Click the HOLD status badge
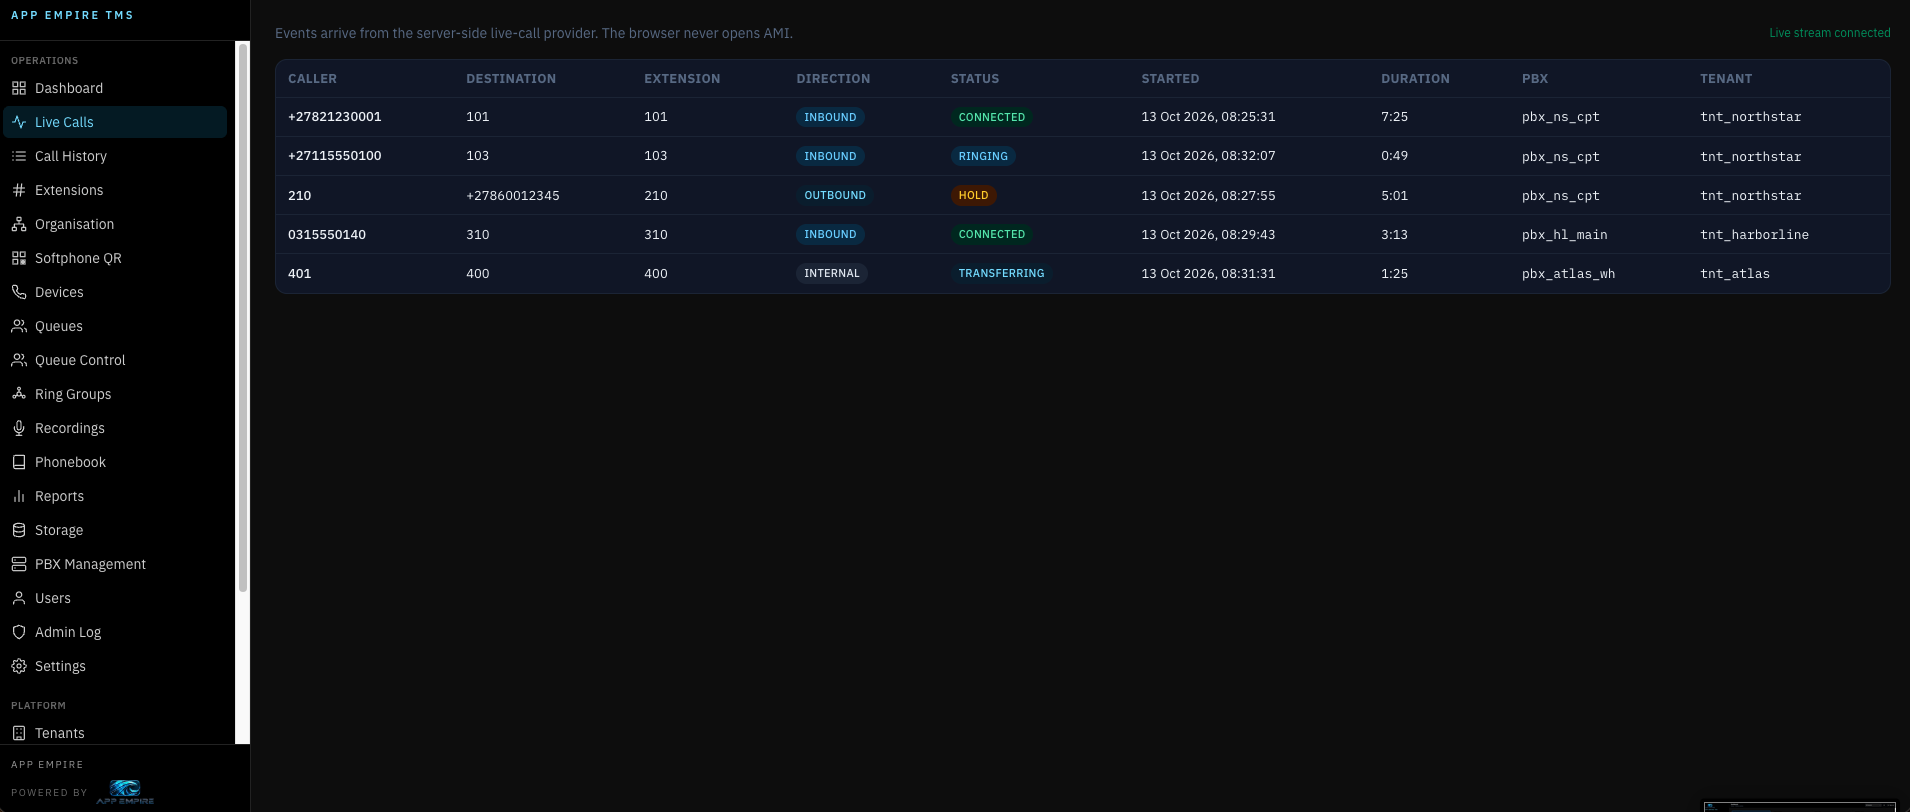 pos(973,195)
